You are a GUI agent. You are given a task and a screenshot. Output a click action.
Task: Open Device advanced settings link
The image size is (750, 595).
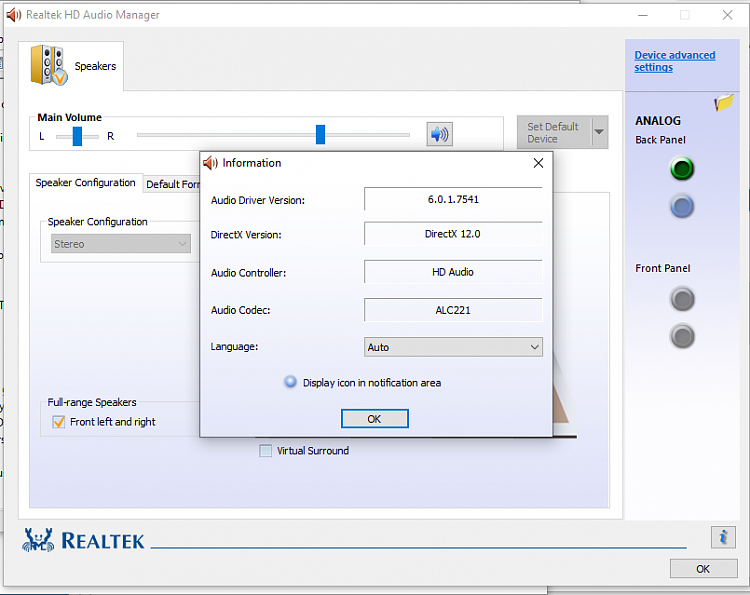pos(674,61)
